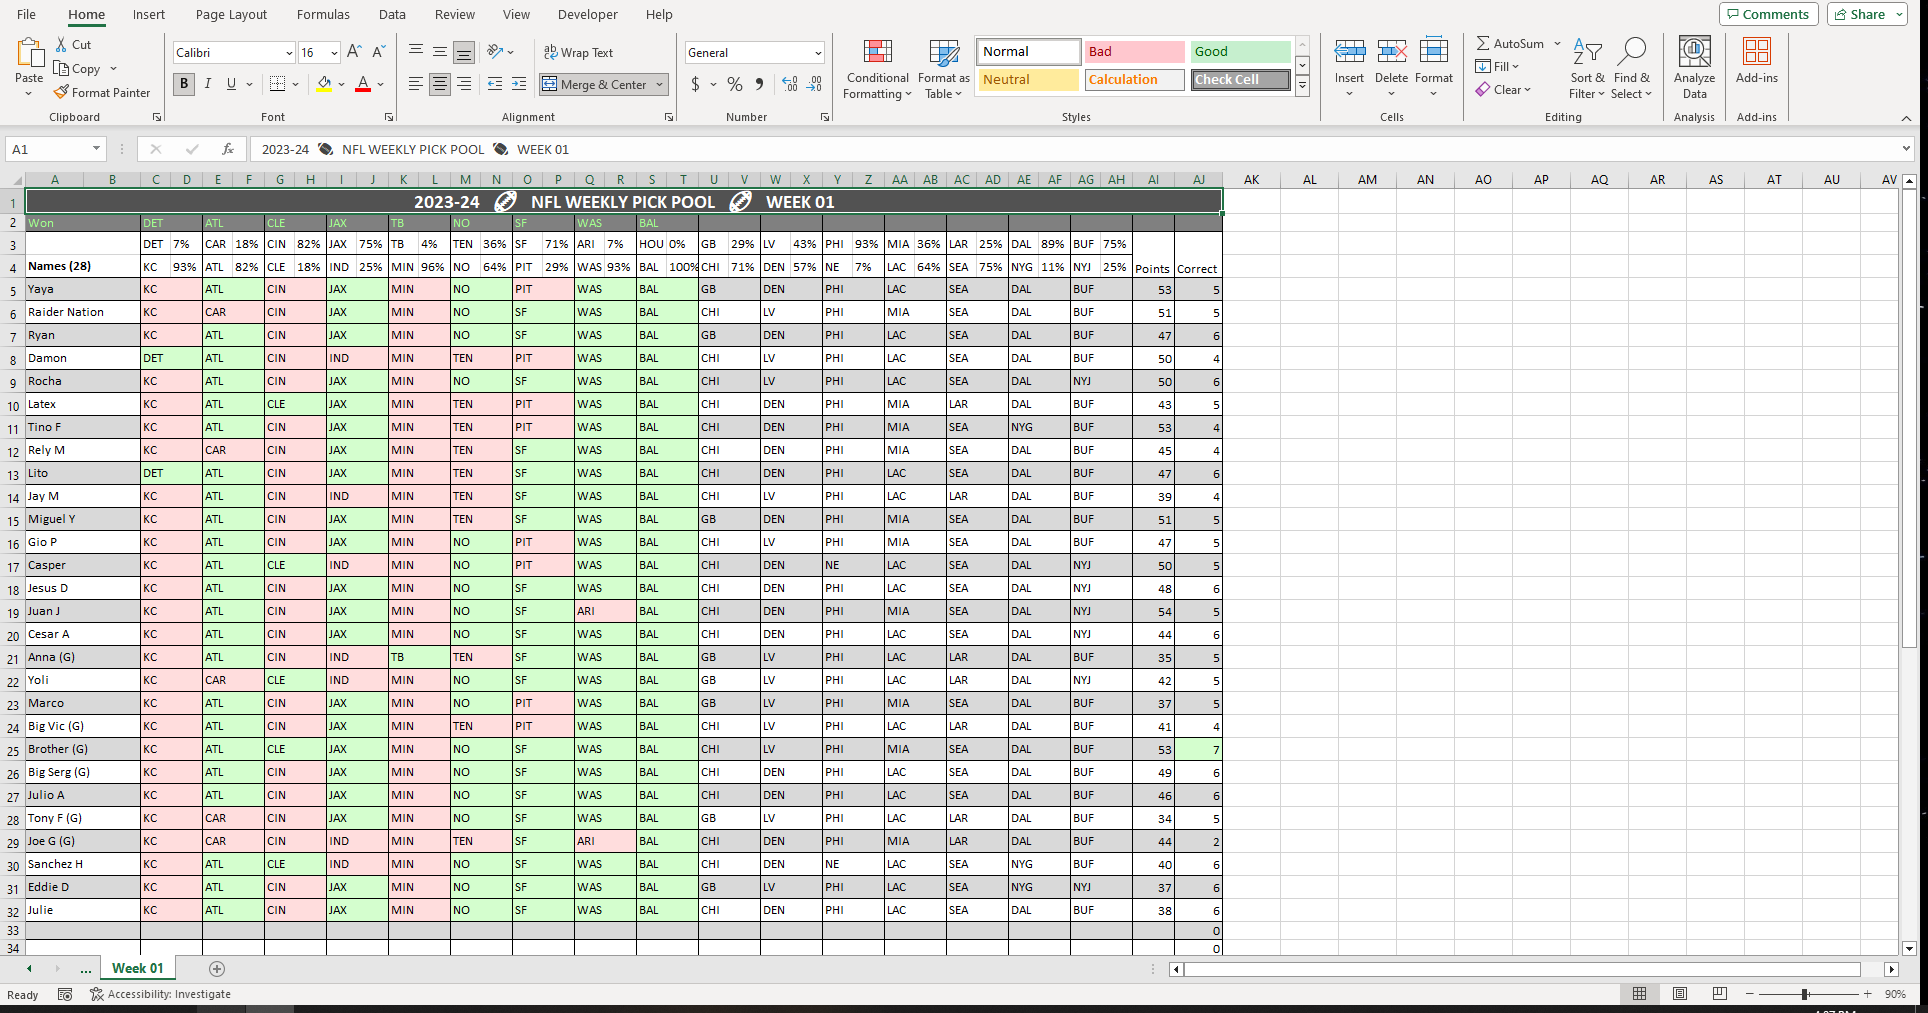Screen dimensions: 1928x1013
Task: Click inside the formula bar
Action: (1075, 149)
